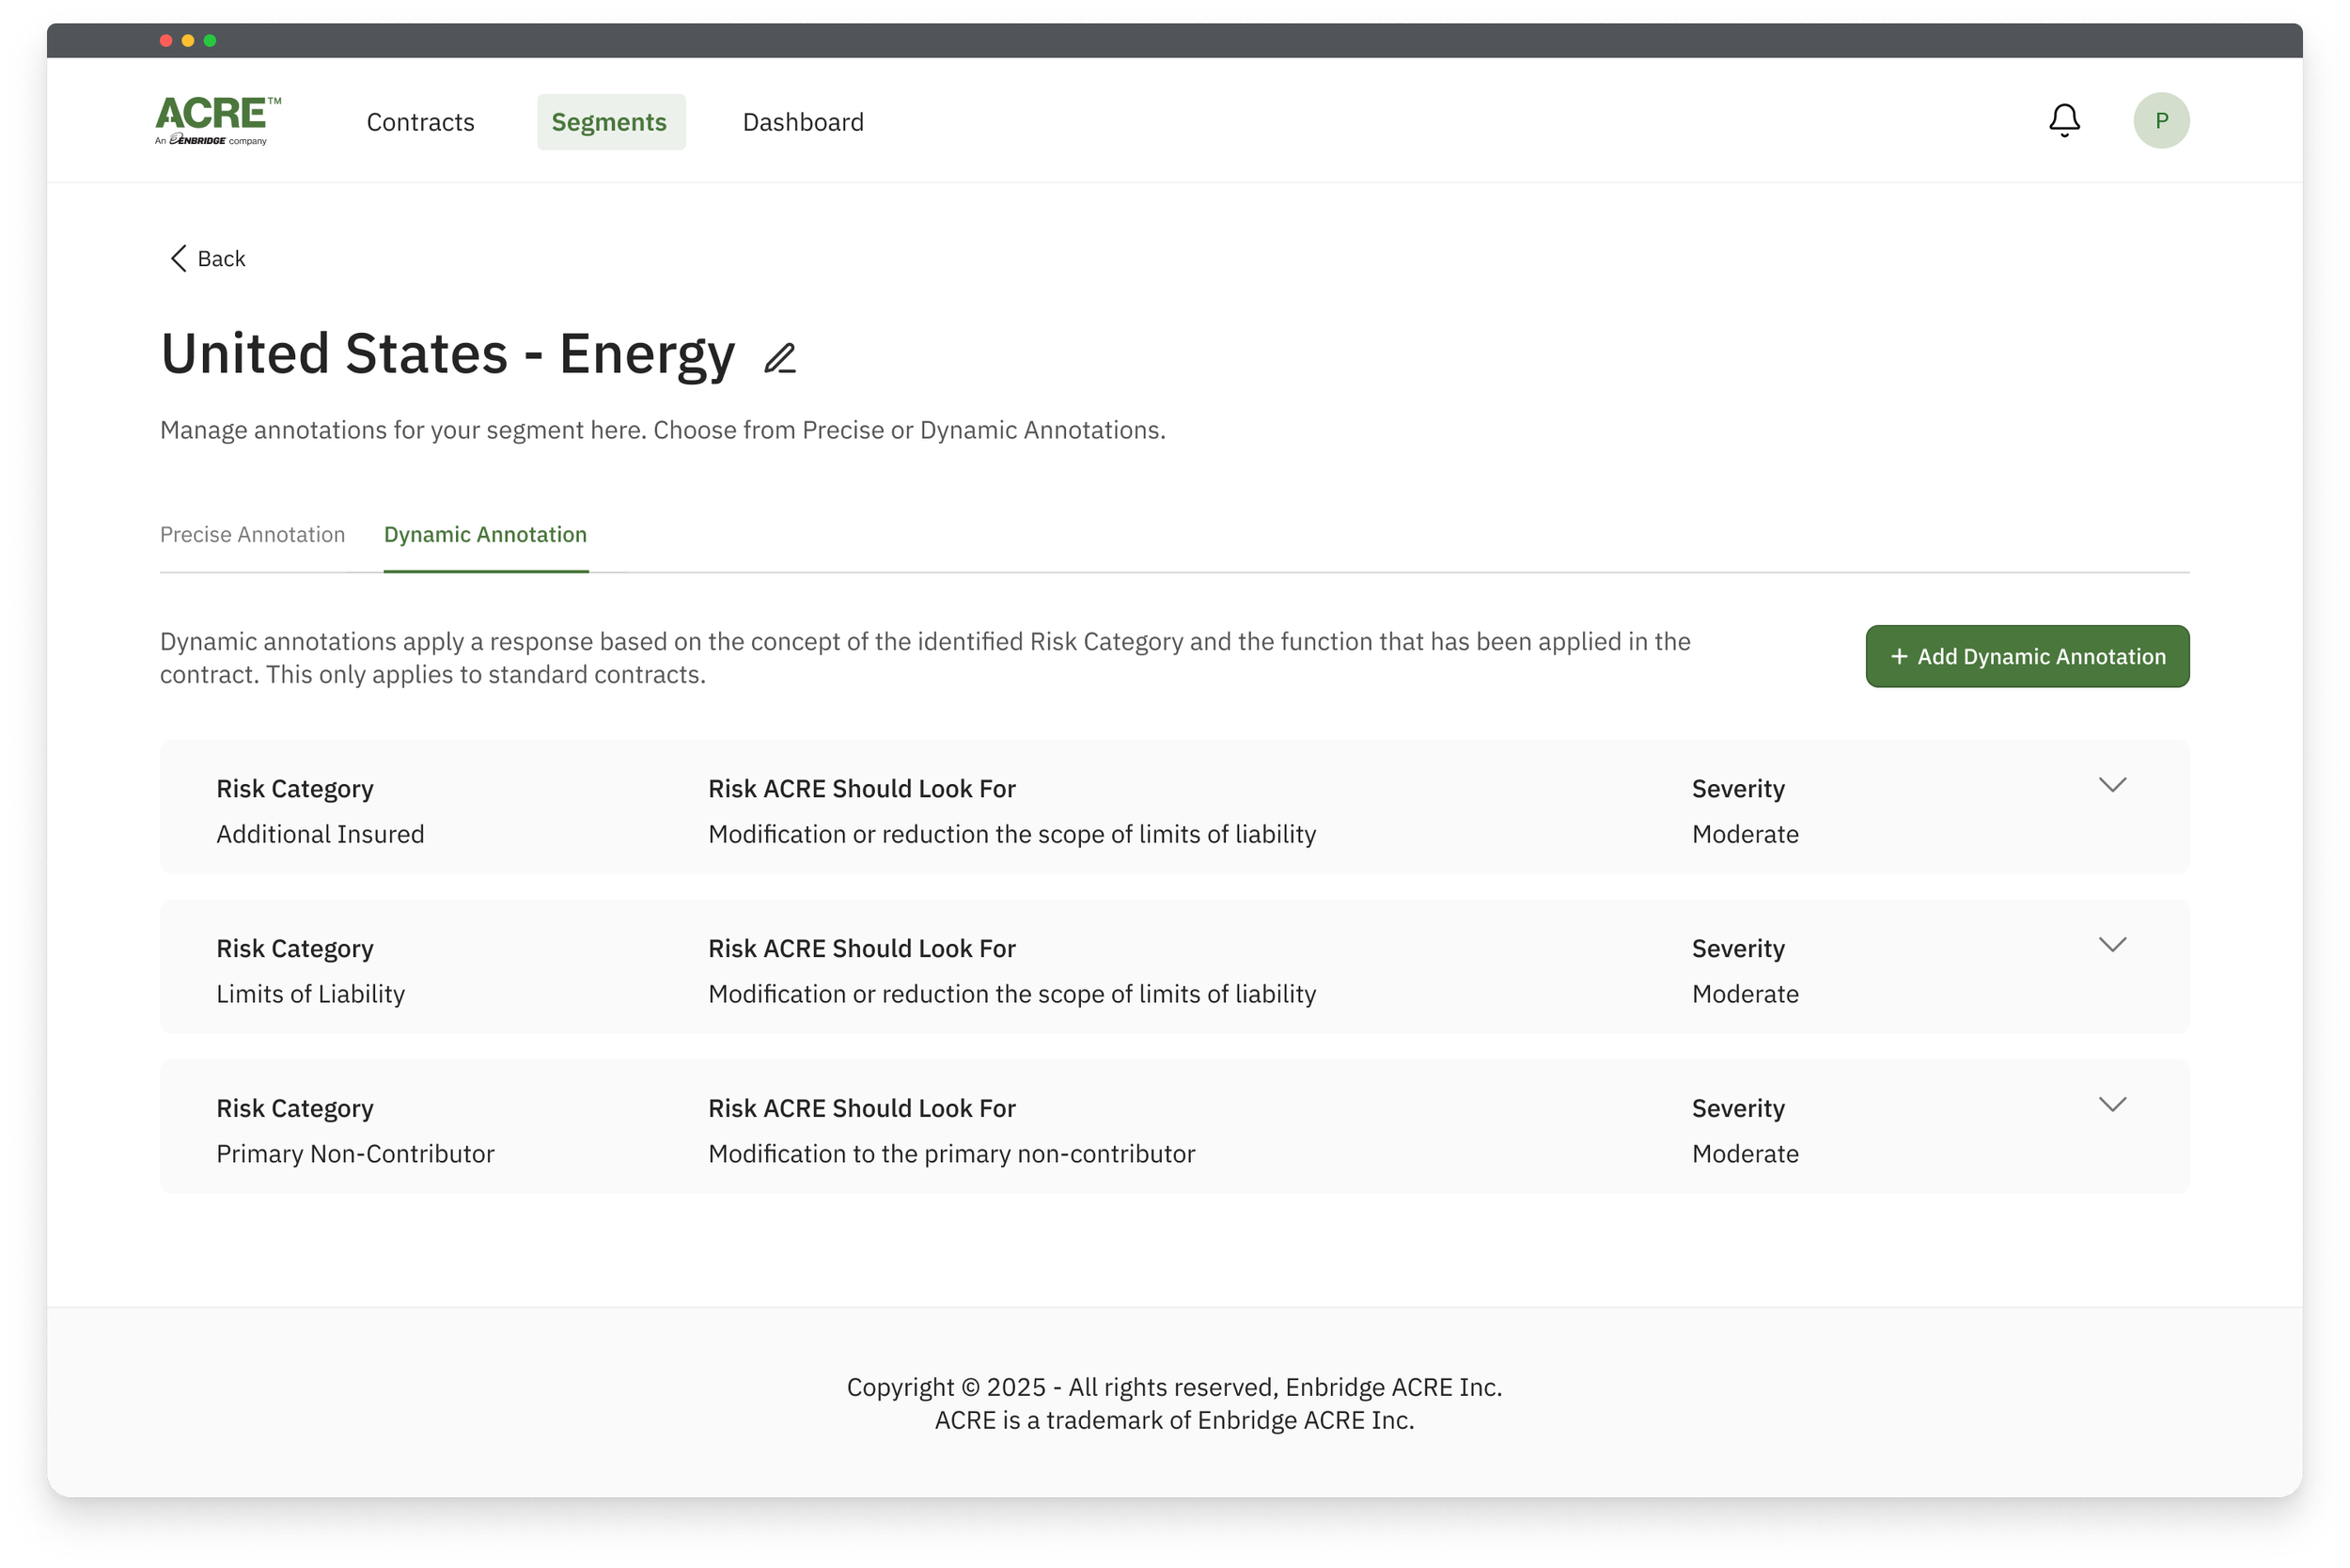Click the back arrow chevron
The width and height of the screenshot is (2350, 1568).
click(178, 259)
